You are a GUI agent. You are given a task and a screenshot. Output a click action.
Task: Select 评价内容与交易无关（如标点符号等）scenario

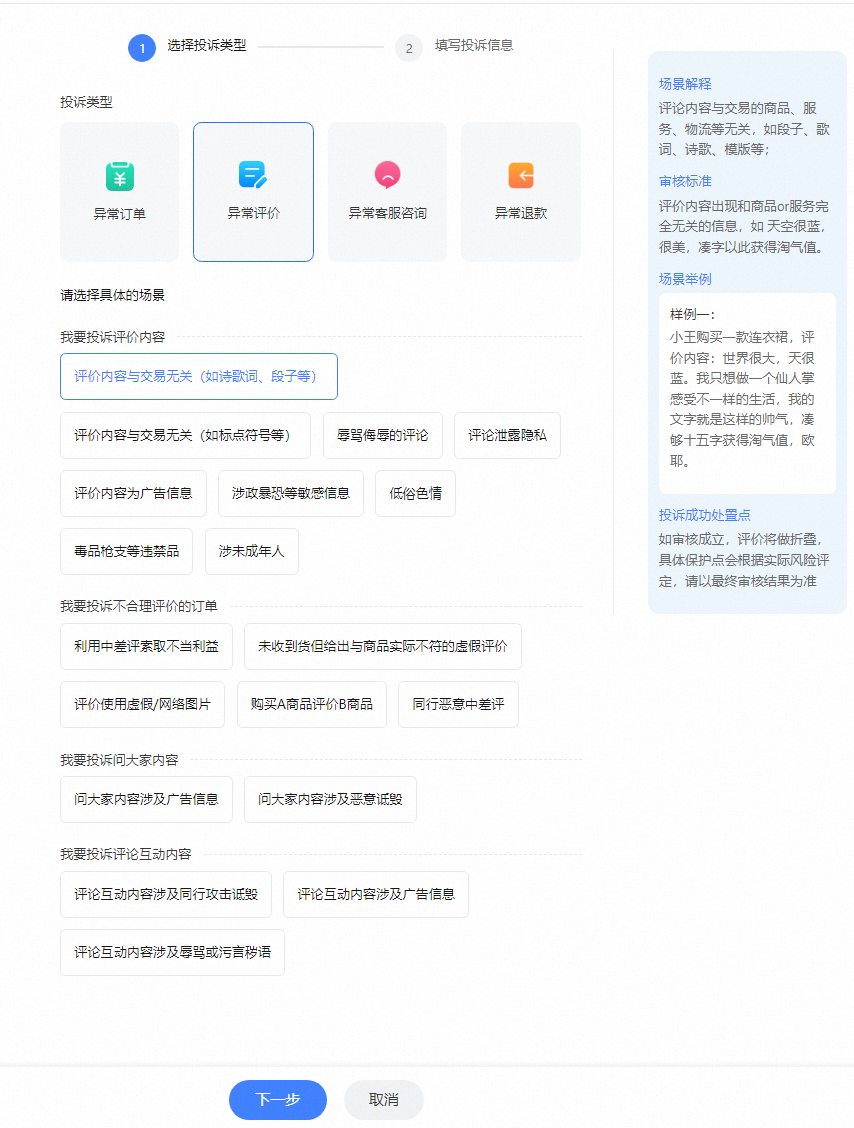186,435
